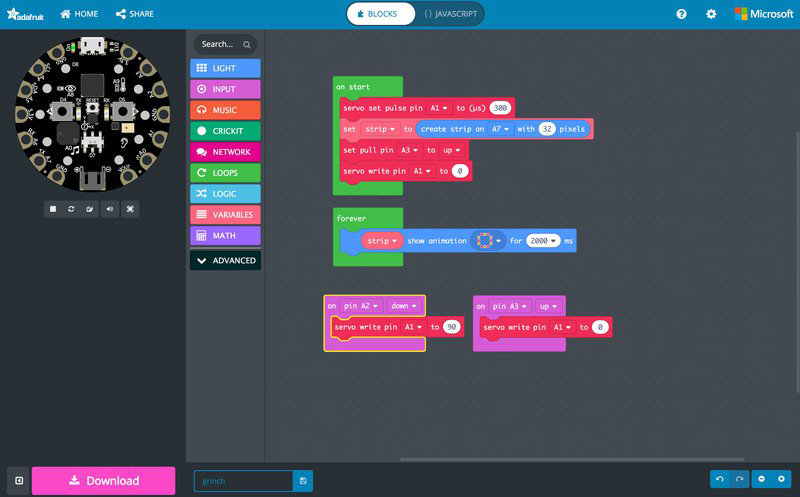The image size is (800, 497).
Task: Zoom out of the workspace
Action: [x=762, y=480]
